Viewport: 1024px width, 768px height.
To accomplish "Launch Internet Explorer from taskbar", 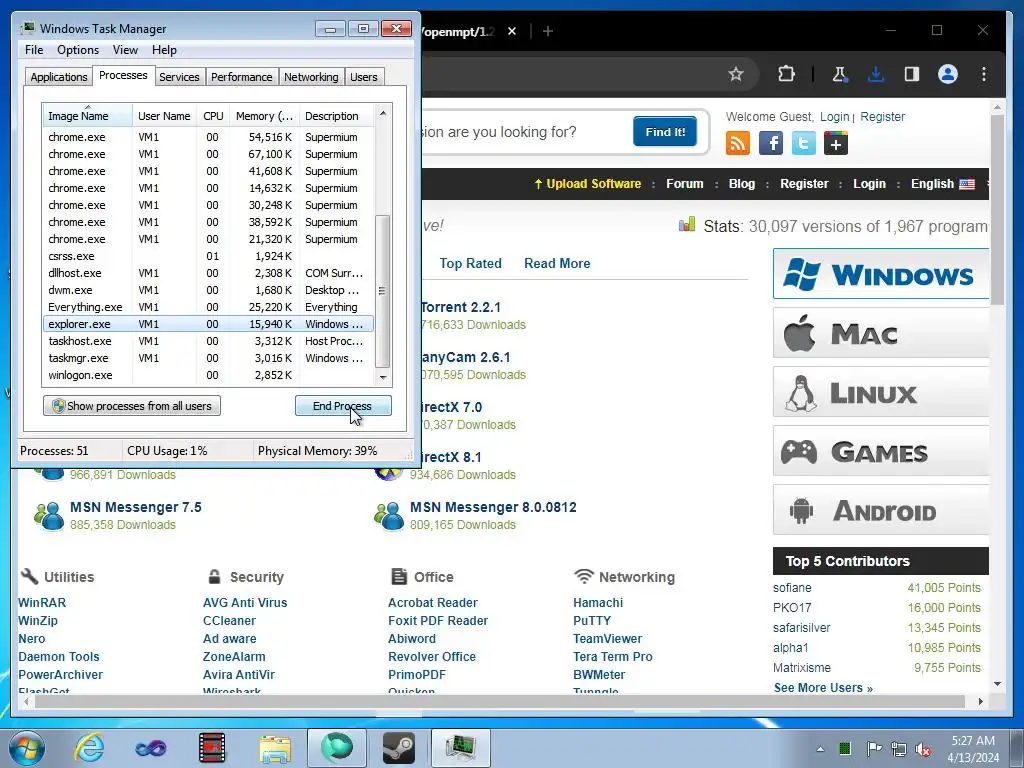I will [89, 748].
